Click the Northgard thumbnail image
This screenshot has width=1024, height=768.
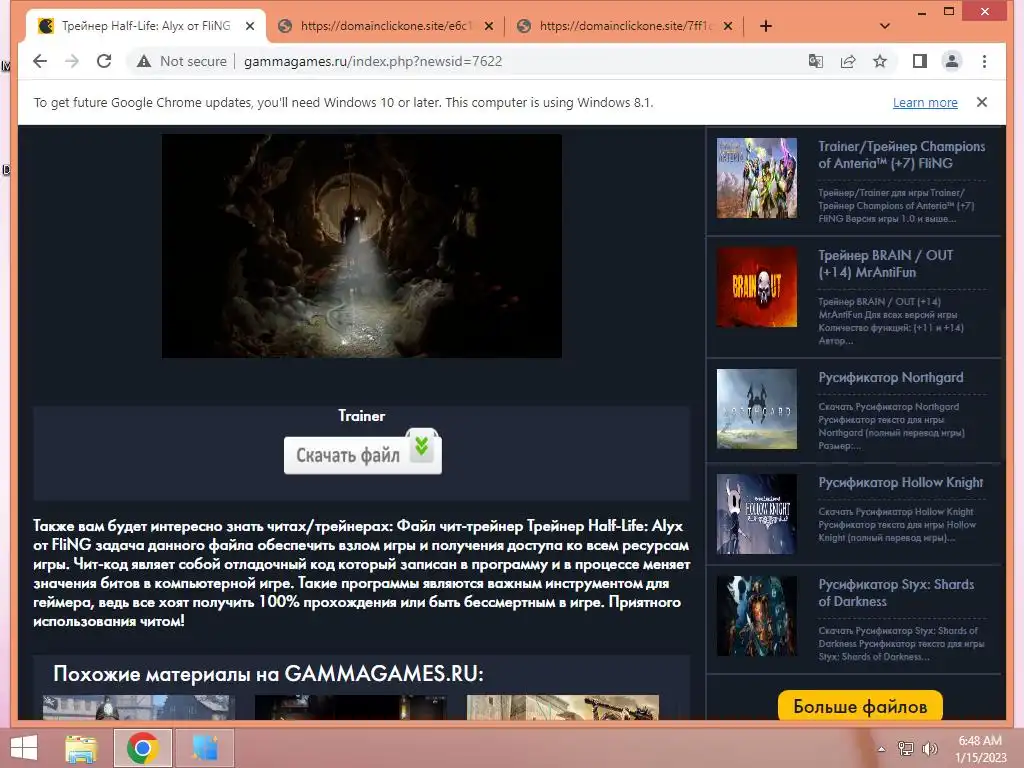(x=756, y=409)
